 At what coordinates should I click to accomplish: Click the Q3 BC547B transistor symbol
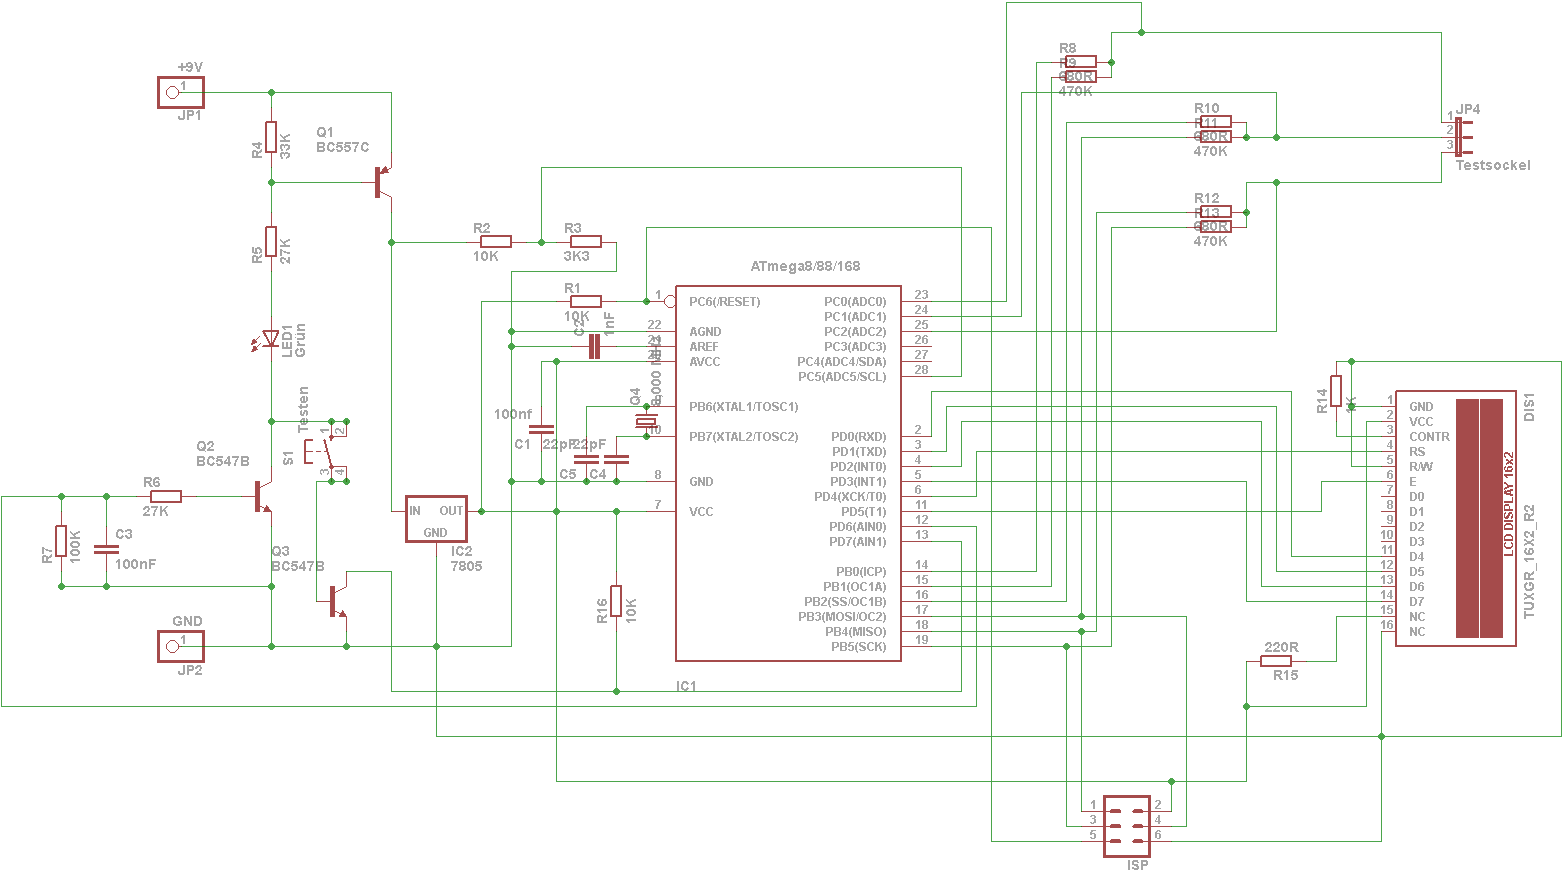[x=337, y=601]
